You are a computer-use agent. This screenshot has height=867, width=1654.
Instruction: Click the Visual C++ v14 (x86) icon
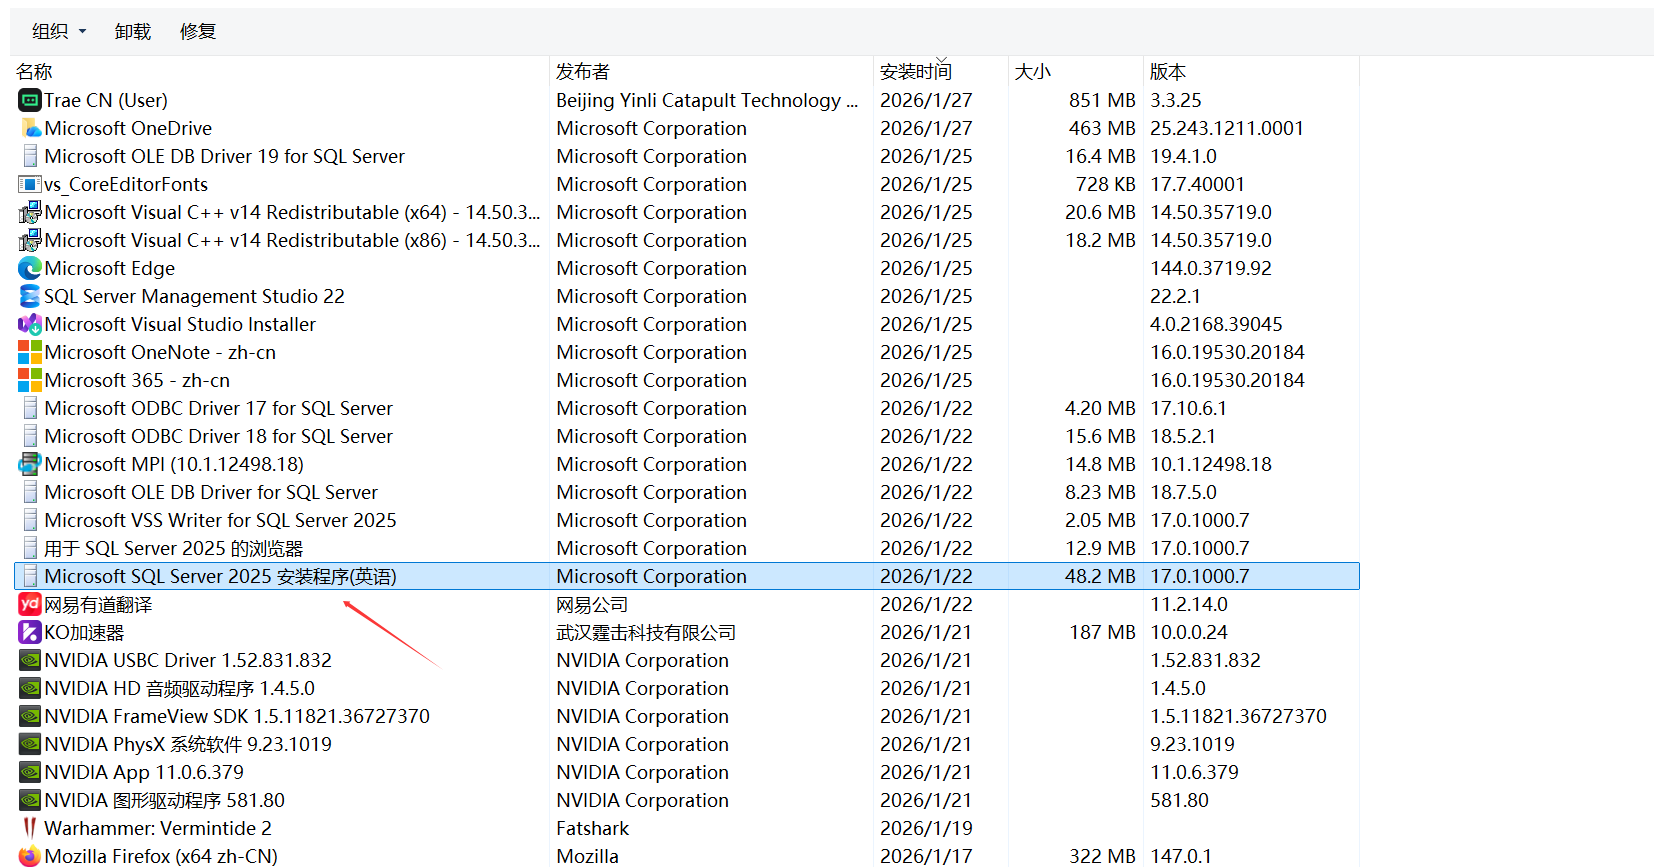point(30,240)
